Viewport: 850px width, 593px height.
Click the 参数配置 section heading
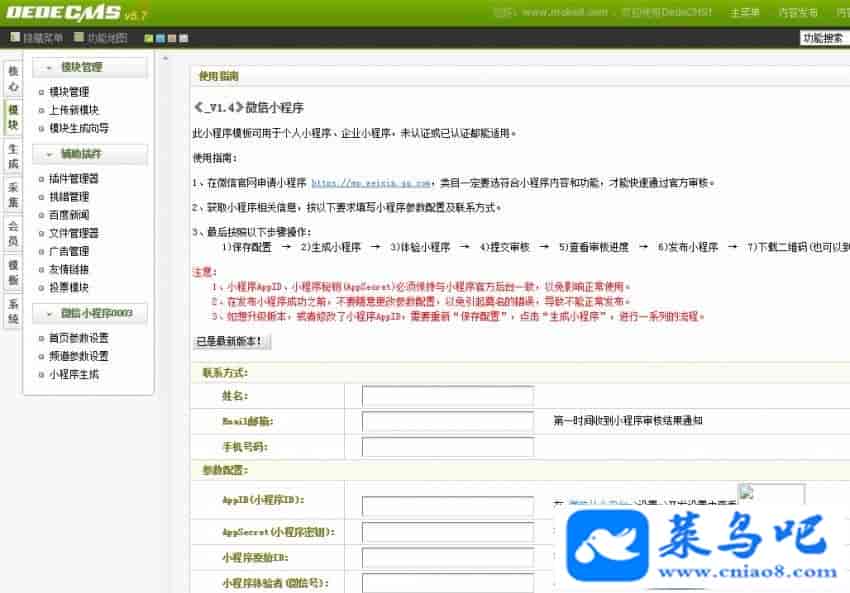(225, 470)
